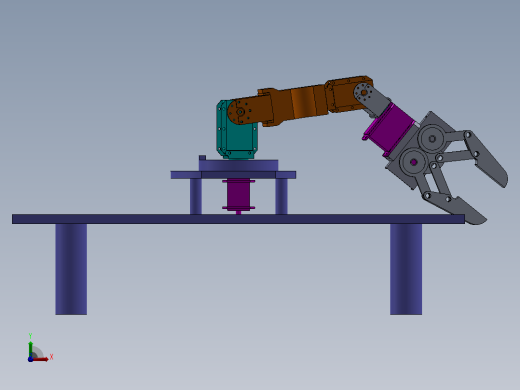This screenshot has height=390, width=520.
Task: Select the left table leg
Action: click(71, 269)
